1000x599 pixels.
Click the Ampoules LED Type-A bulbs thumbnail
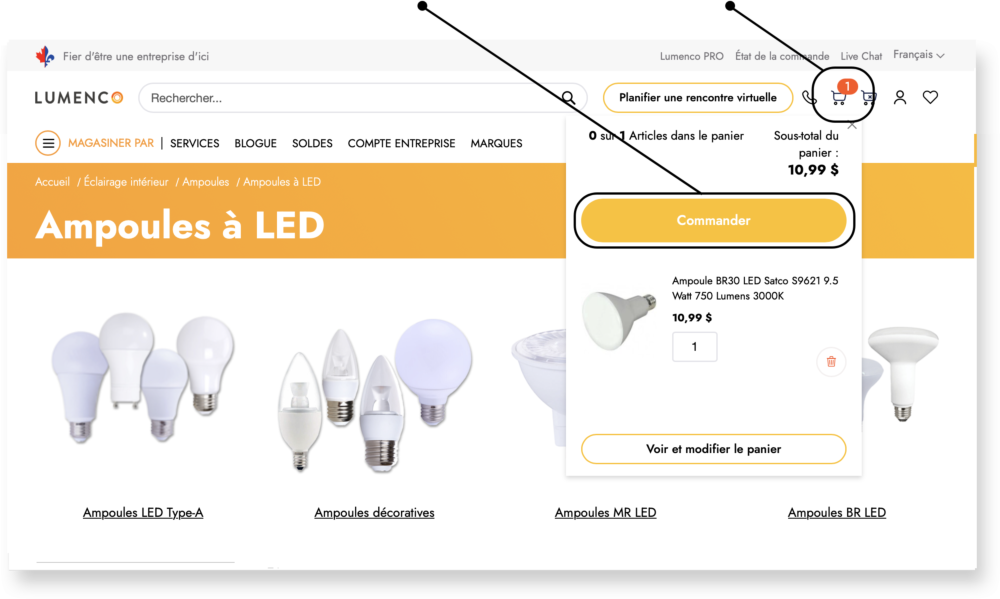(x=143, y=378)
